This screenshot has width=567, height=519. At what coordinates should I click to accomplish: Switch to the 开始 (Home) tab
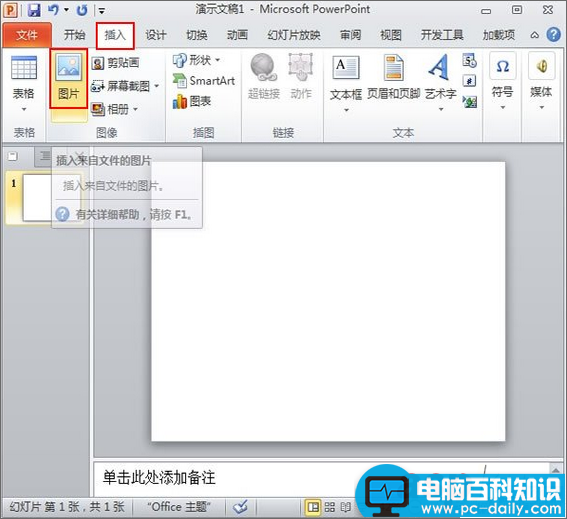coord(74,35)
